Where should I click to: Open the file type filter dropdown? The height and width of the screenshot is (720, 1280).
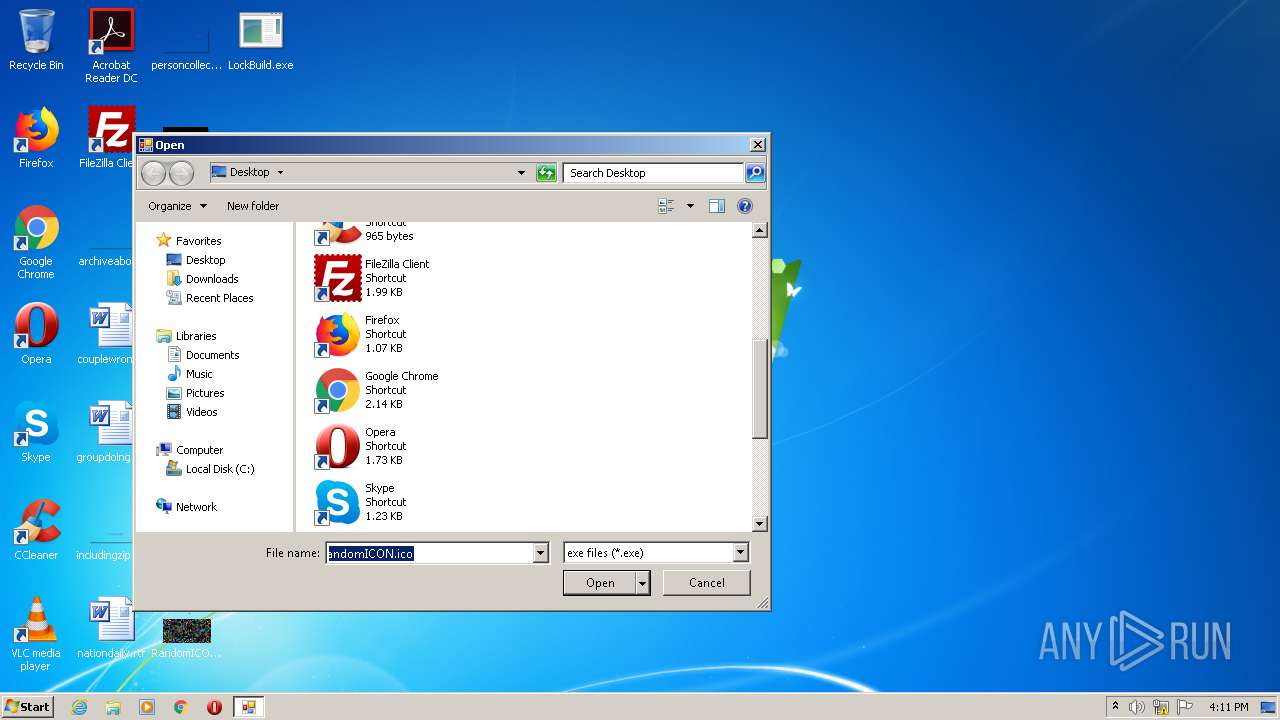tap(740, 552)
